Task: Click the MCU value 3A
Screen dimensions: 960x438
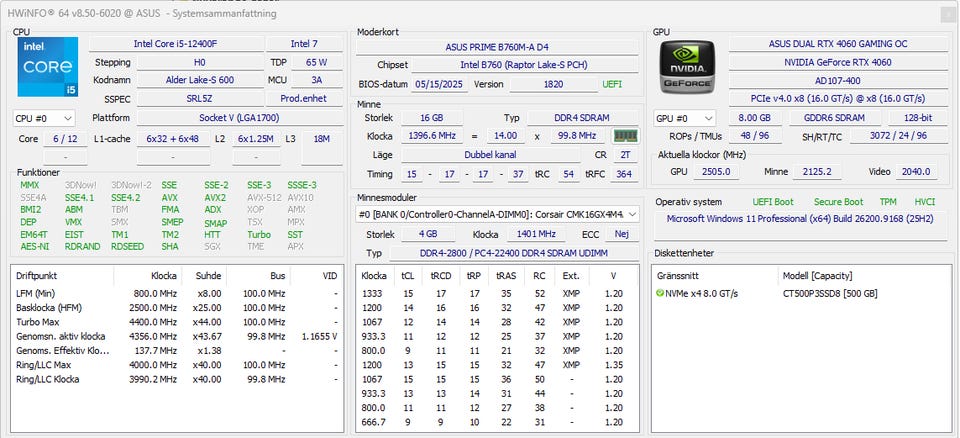Action: [x=317, y=80]
